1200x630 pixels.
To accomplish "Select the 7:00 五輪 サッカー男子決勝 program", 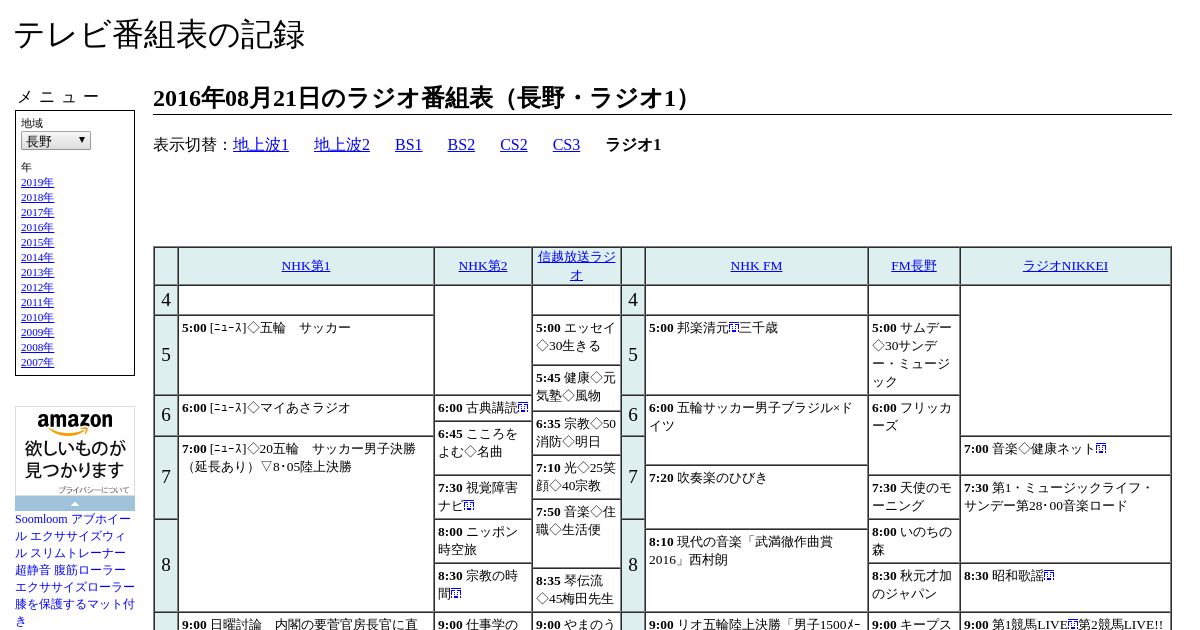I will [306, 524].
